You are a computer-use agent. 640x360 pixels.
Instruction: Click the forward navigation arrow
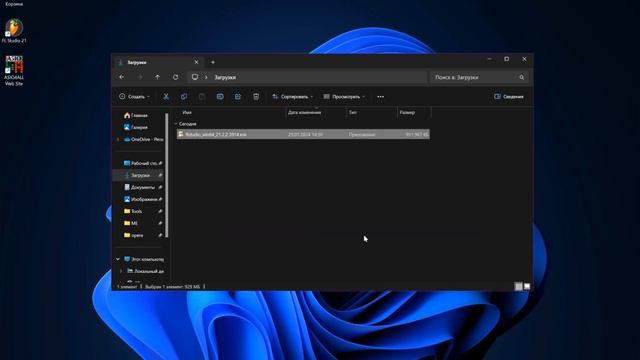tap(140, 77)
